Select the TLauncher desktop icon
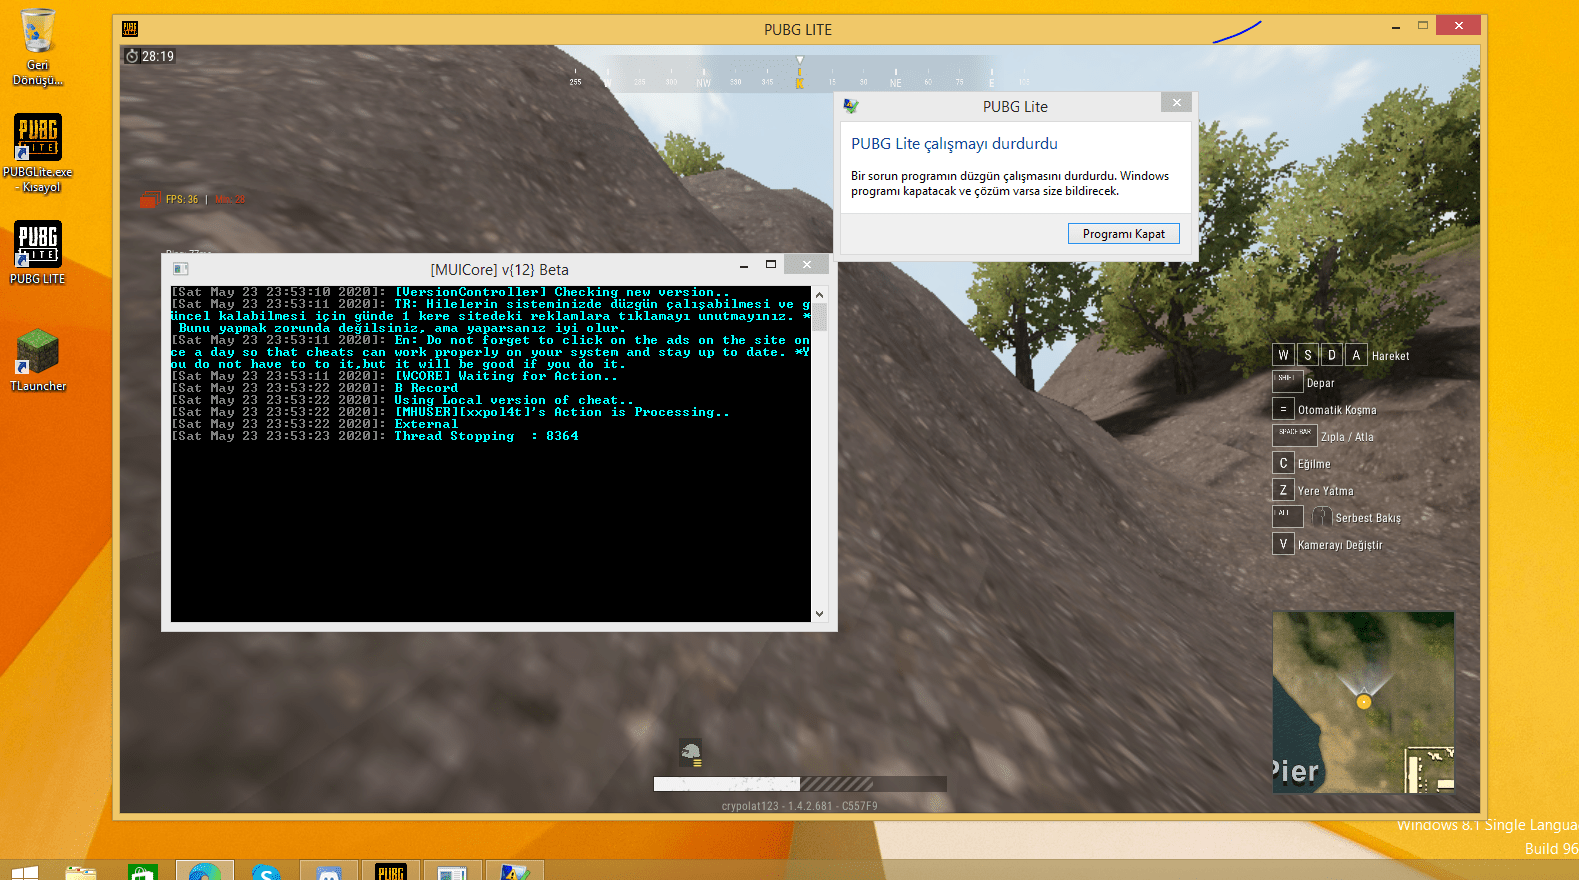The height and width of the screenshot is (880, 1579). [x=38, y=359]
